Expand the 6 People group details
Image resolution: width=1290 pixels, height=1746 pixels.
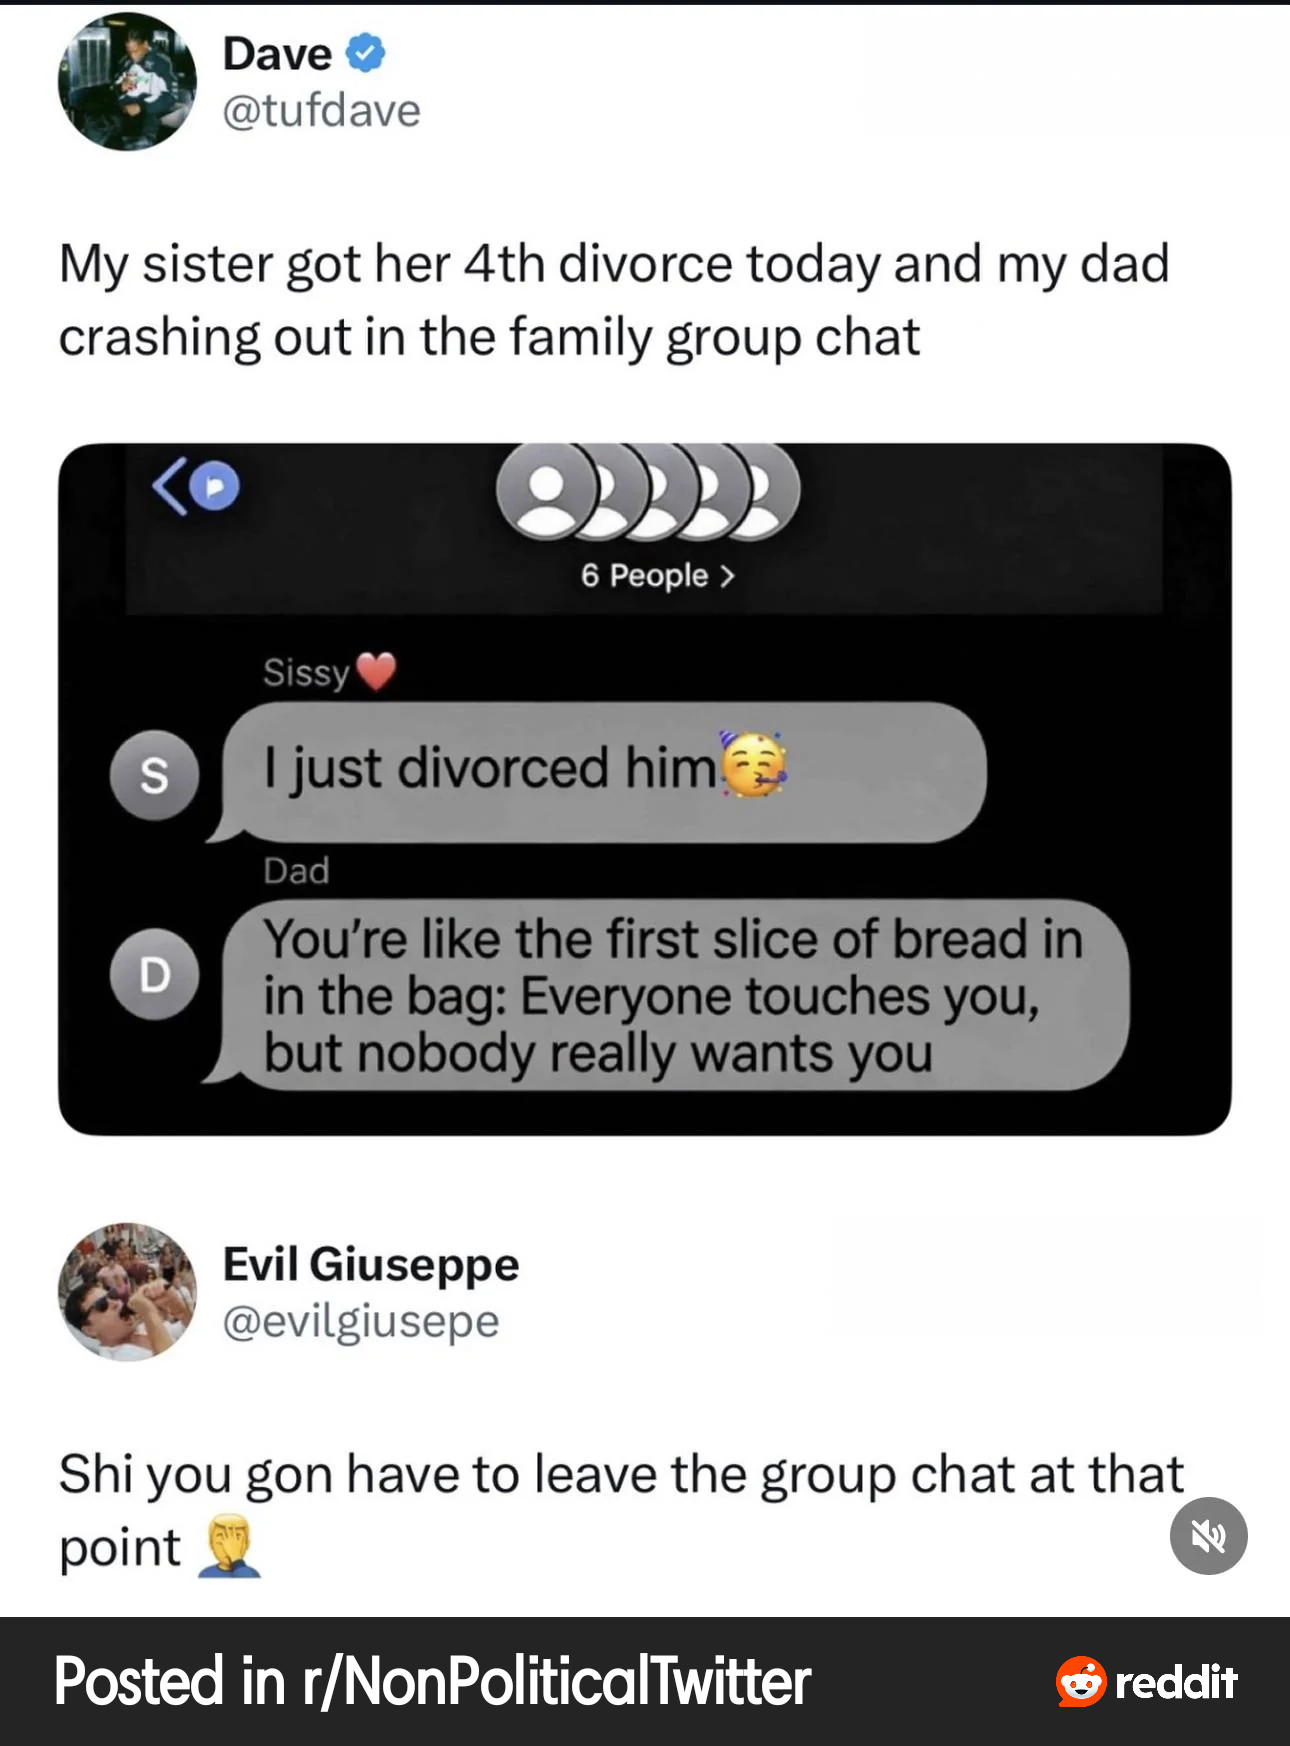[x=657, y=575]
